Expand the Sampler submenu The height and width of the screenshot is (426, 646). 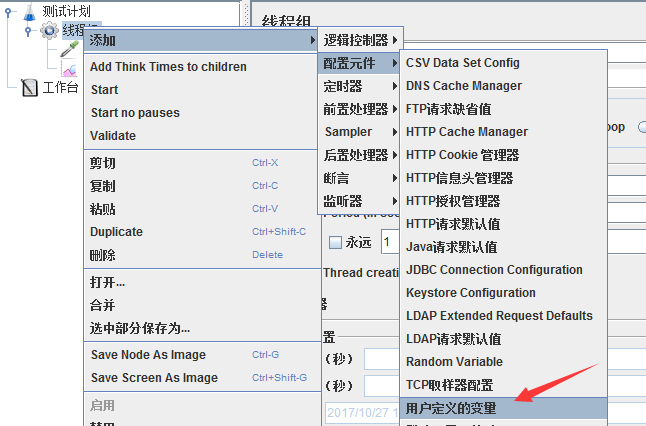(359, 132)
